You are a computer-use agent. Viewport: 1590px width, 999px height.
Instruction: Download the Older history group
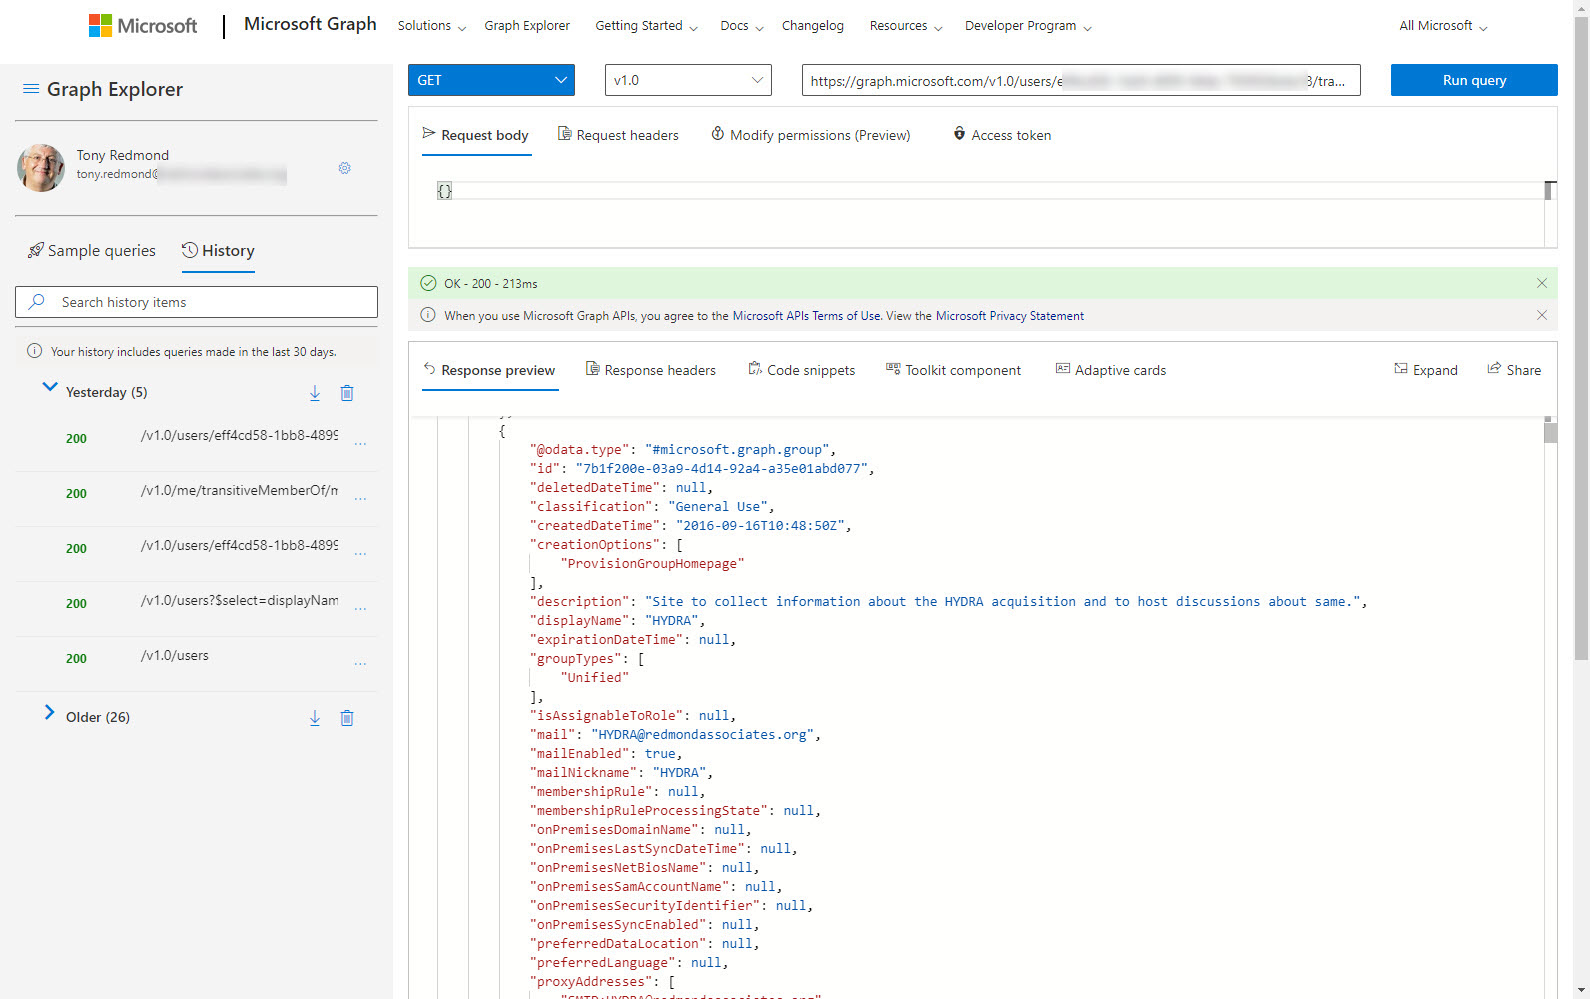coord(315,718)
